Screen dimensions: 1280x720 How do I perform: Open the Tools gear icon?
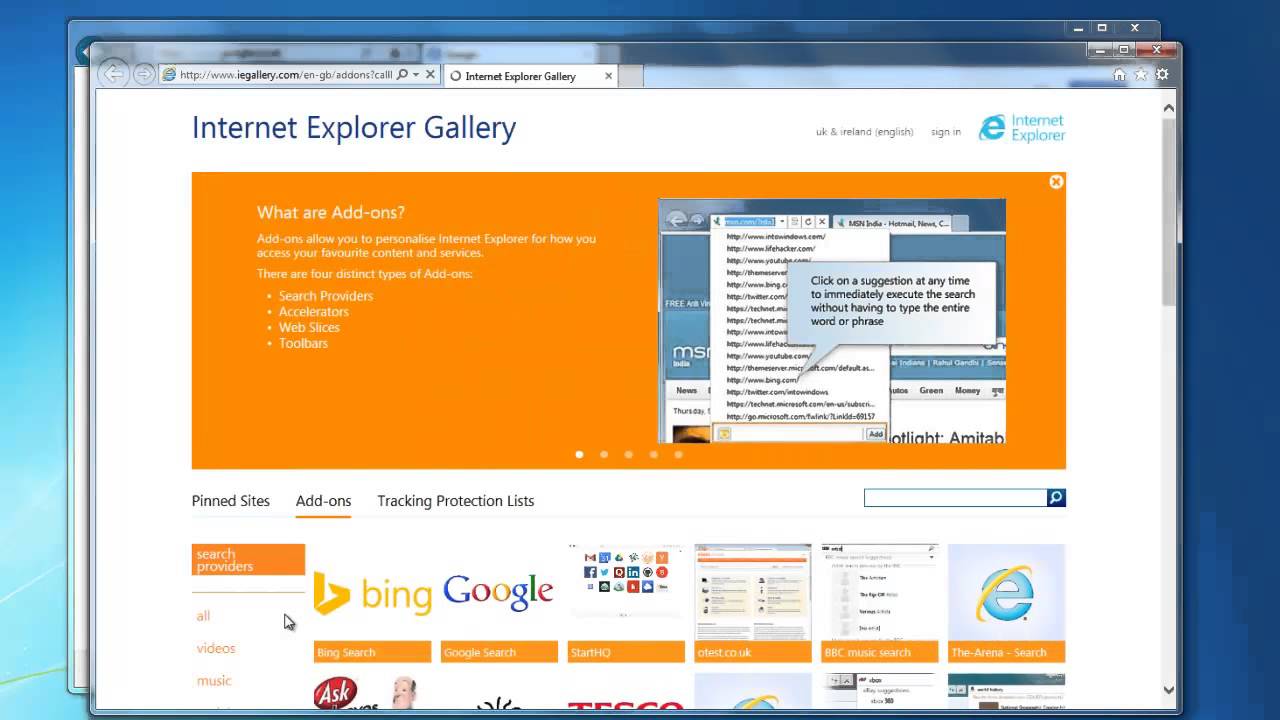pos(1162,74)
